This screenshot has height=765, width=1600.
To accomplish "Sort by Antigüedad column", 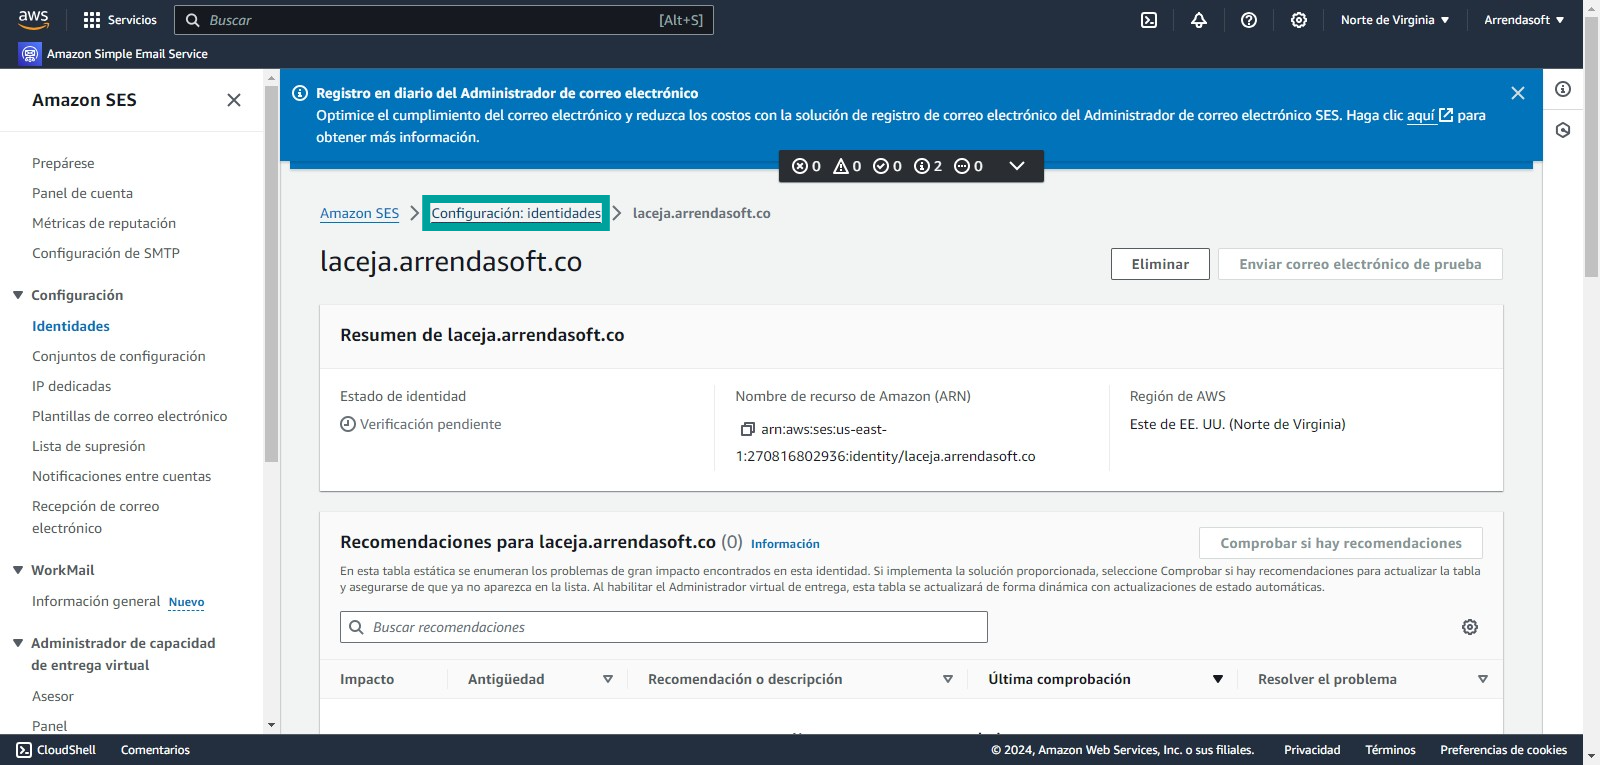I will click(607, 679).
